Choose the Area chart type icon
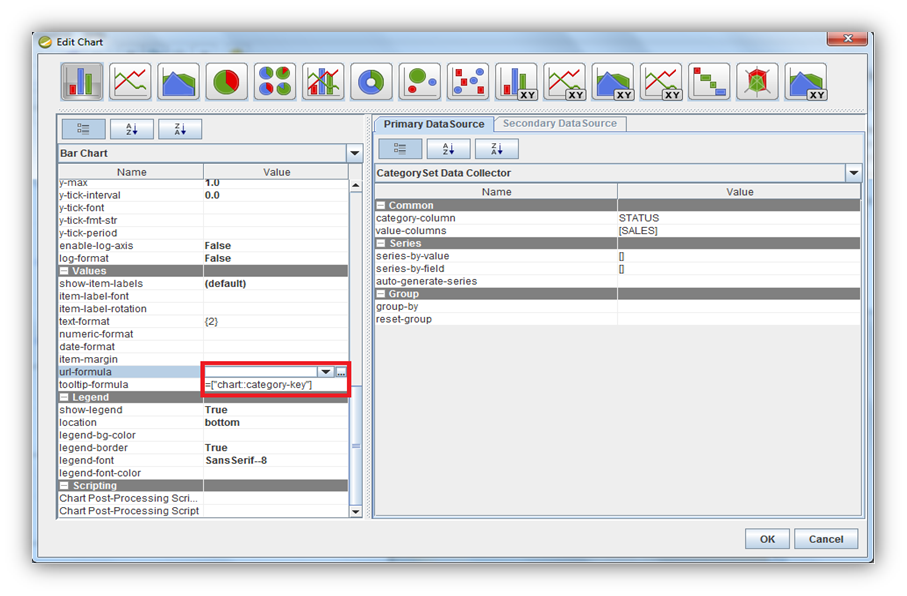 click(x=178, y=82)
